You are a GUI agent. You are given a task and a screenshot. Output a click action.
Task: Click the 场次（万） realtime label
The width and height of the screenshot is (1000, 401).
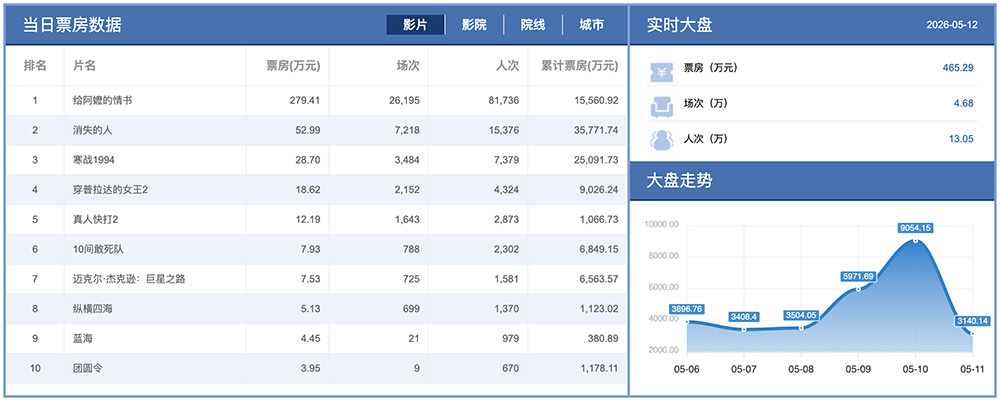tap(705, 103)
